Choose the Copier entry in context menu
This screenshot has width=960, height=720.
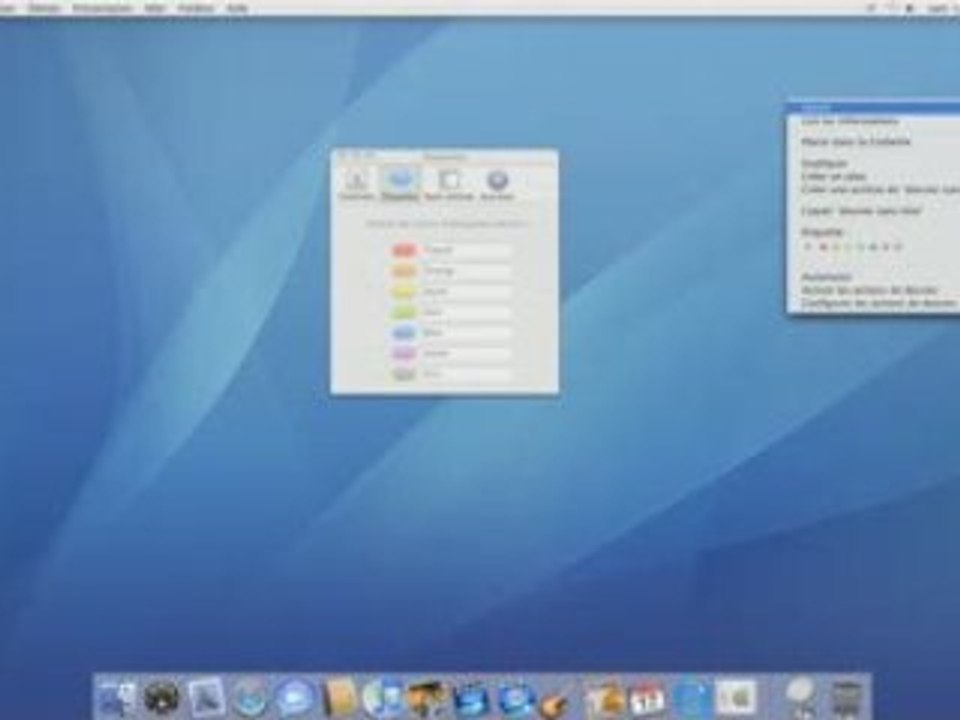coord(874,211)
